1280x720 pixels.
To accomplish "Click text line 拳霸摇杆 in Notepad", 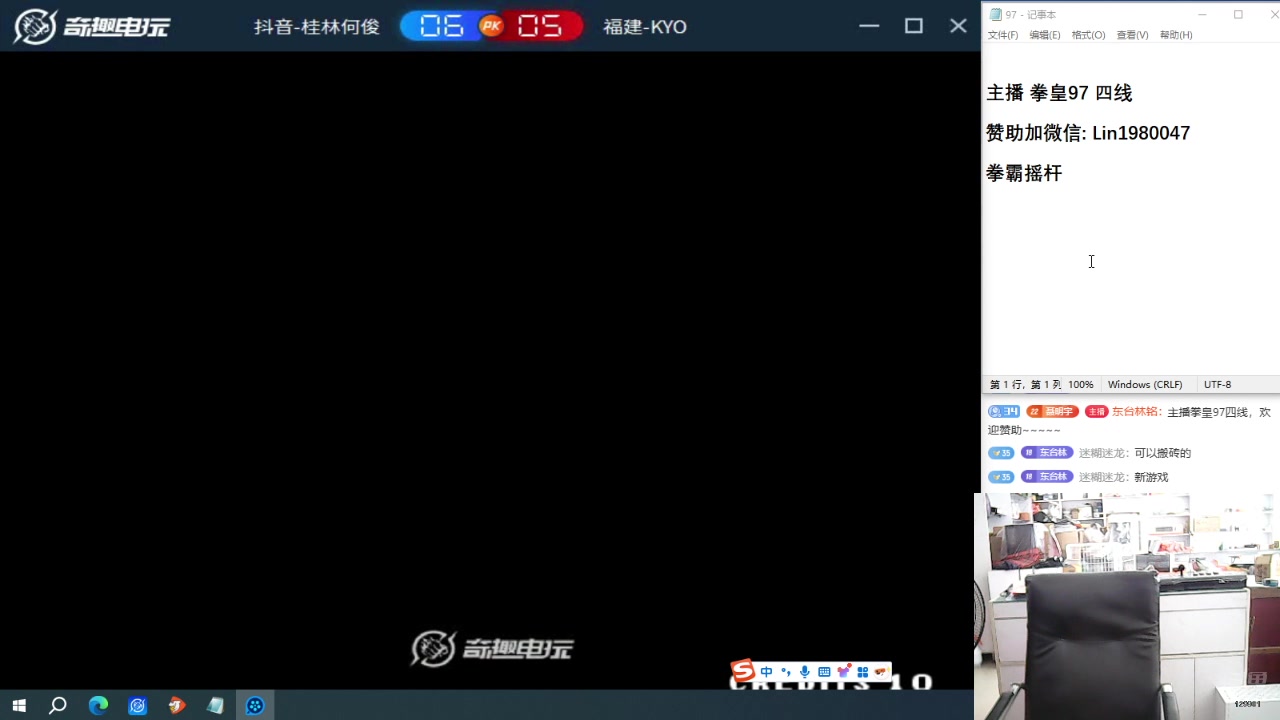I will [x=1024, y=173].
